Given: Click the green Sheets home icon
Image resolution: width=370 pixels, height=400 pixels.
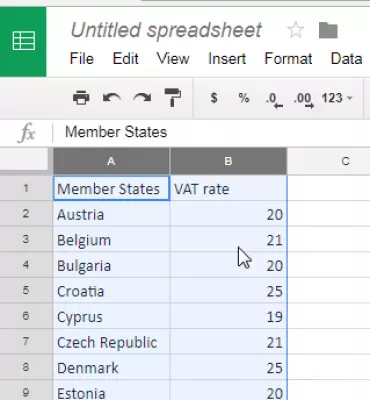Looking at the screenshot, I should click(x=23, y=41).
